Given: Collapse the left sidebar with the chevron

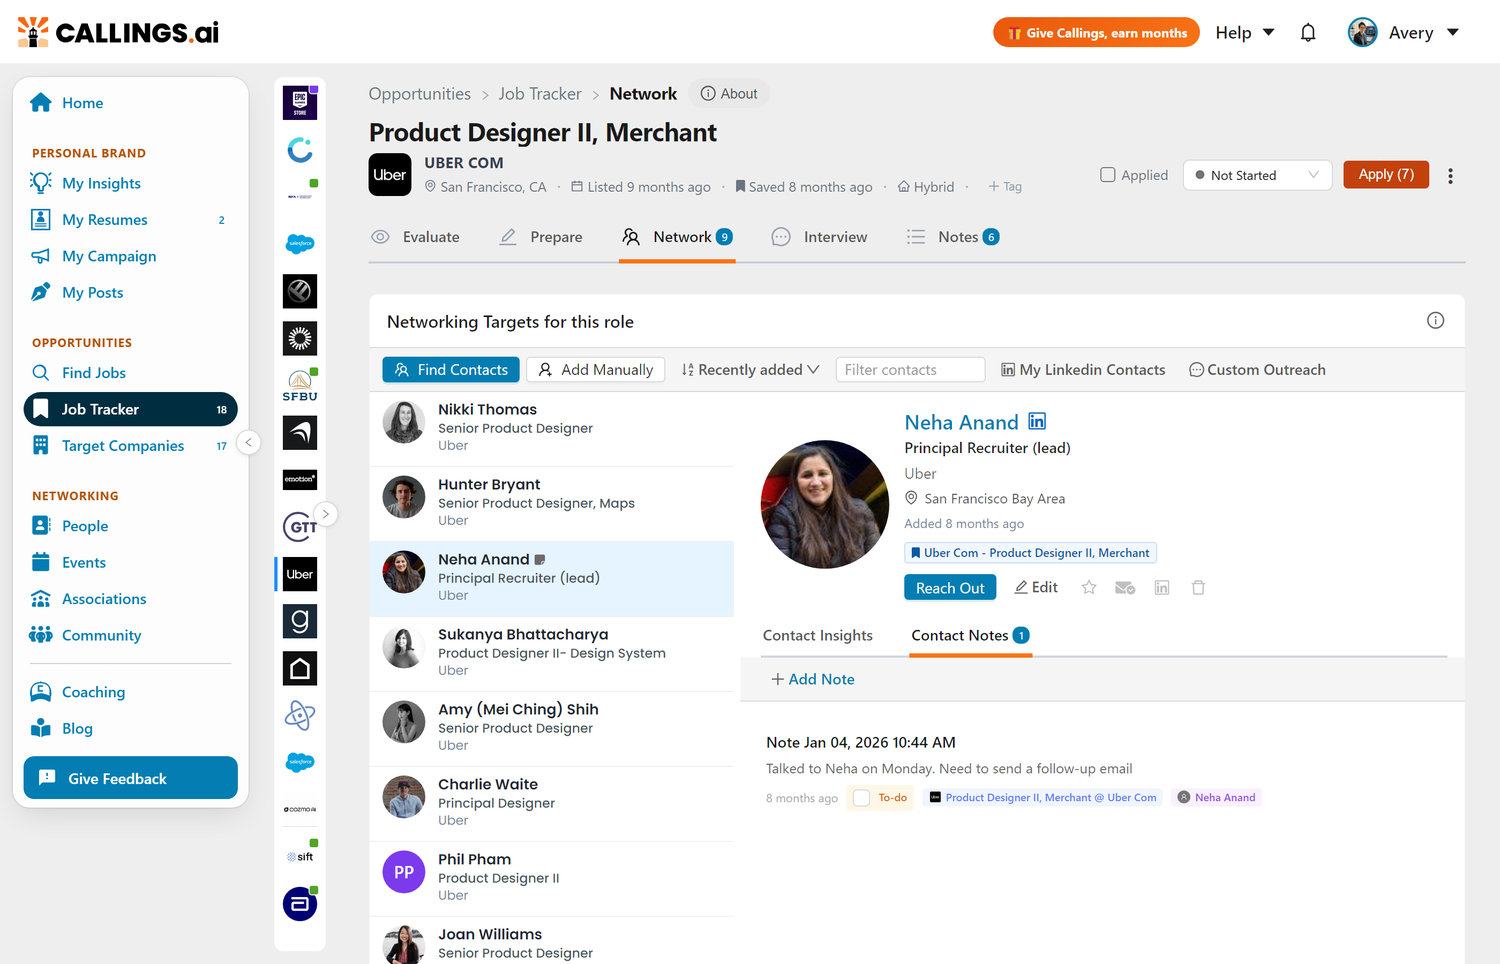Looking at the screenshot, I should point(249,442).
